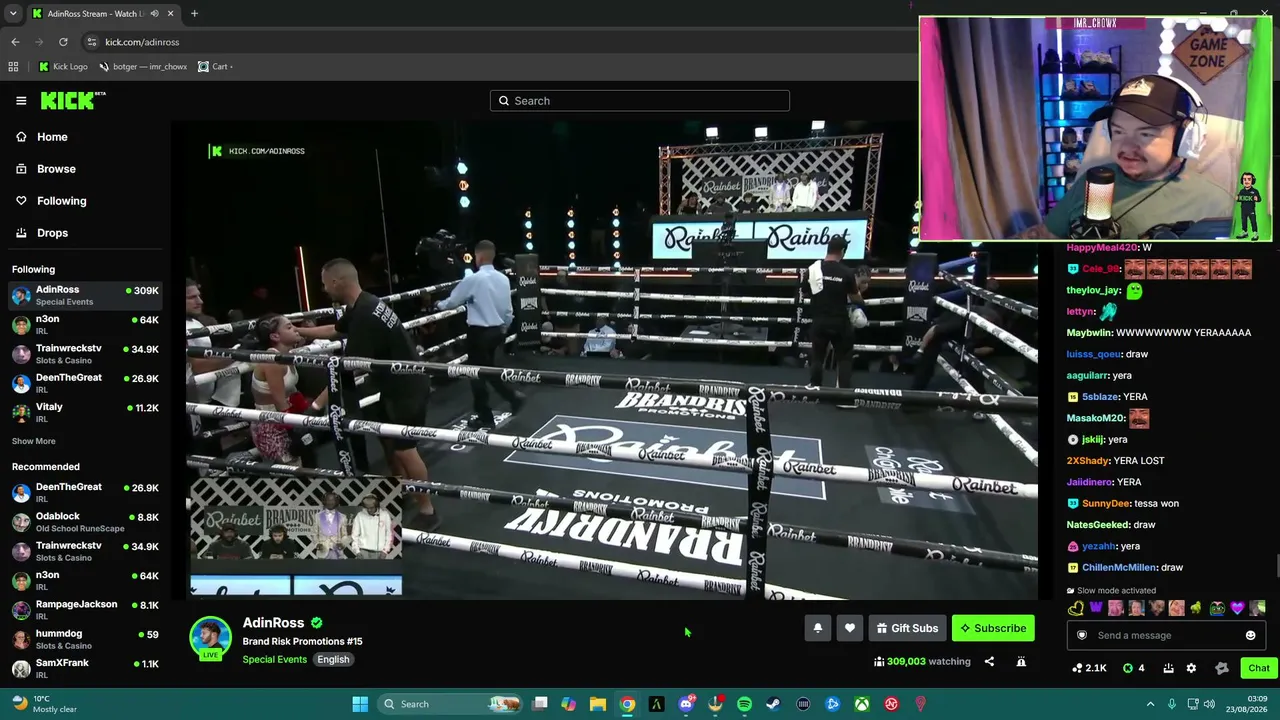Share the stream via the share icon
The width and height of the screenshot is (1280, 720).
pos(989,661)
